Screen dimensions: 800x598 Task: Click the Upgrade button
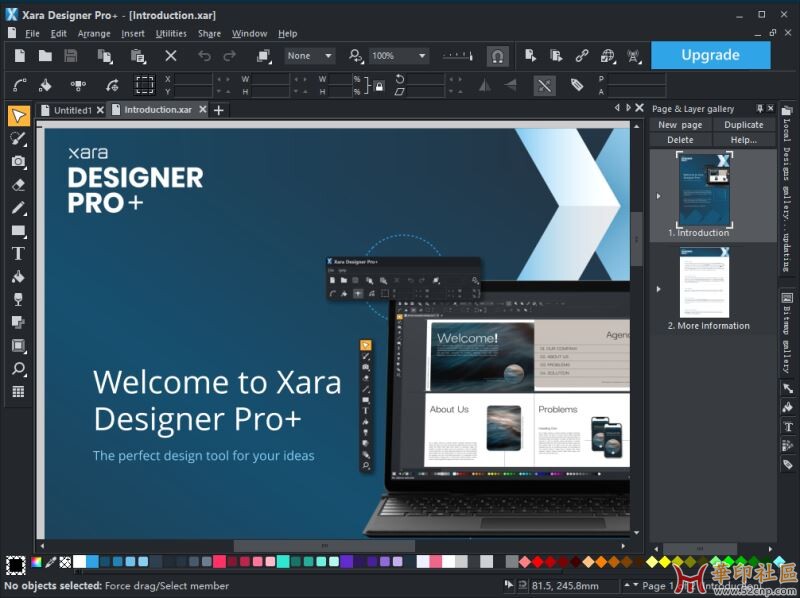click(710, 55)
